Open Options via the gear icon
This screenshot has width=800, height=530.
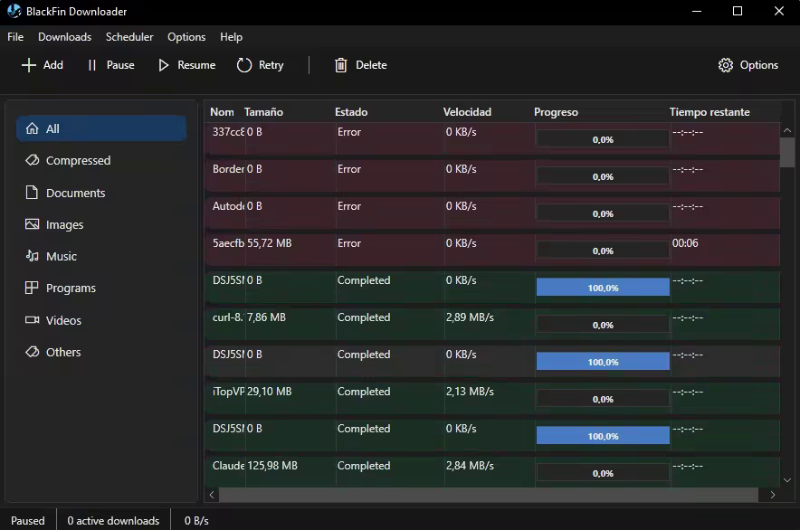click(725, 65)
